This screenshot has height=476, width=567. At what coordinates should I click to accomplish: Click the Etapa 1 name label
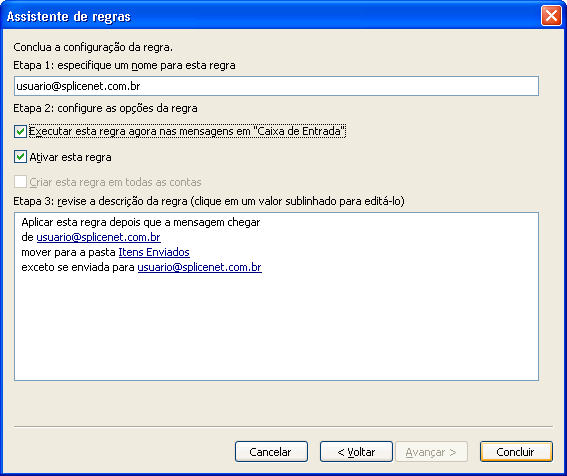click(x=124, y=65)
